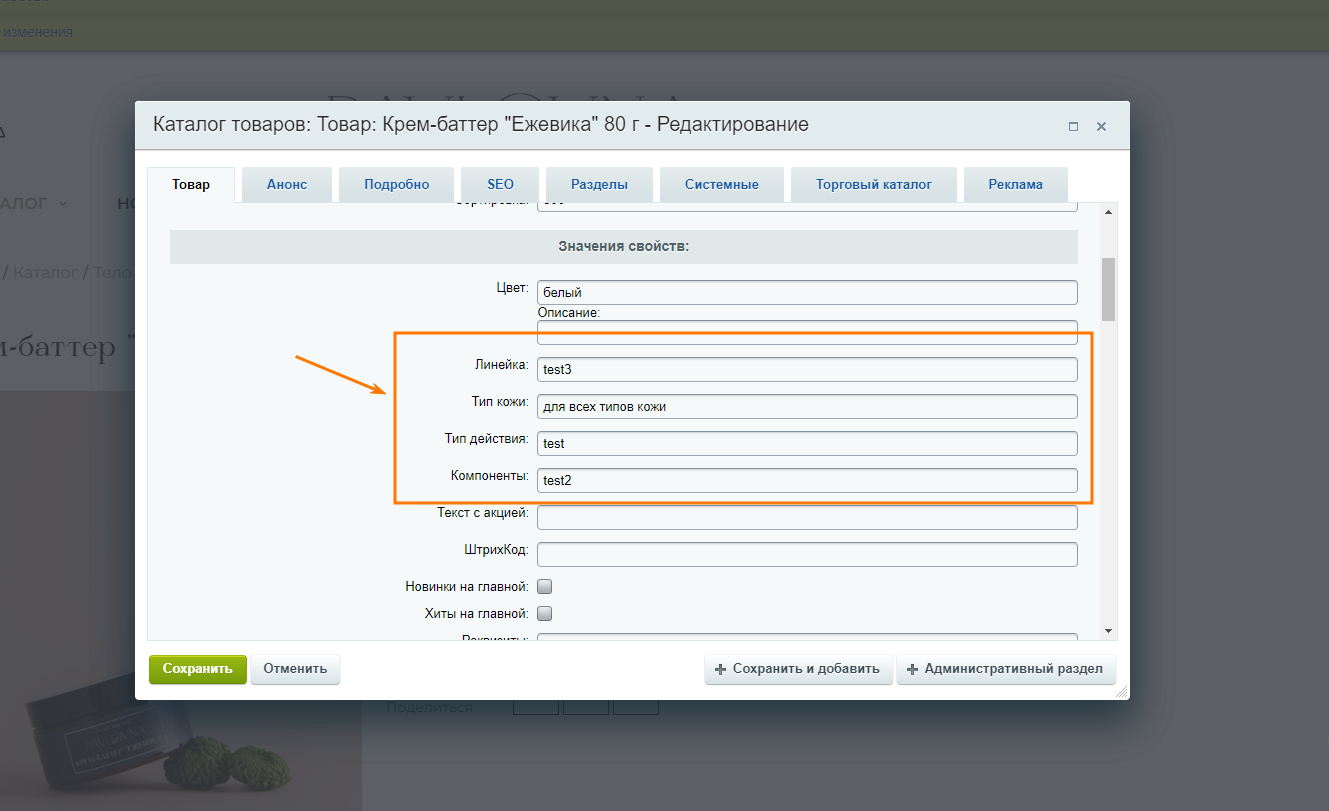Click the Значения свойств section header
1329x811 pixels.
[x=624, y=246]
